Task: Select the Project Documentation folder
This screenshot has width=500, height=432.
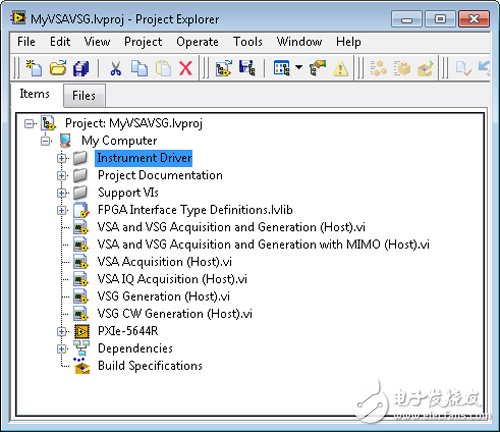Action: click(x=160, y=175)
